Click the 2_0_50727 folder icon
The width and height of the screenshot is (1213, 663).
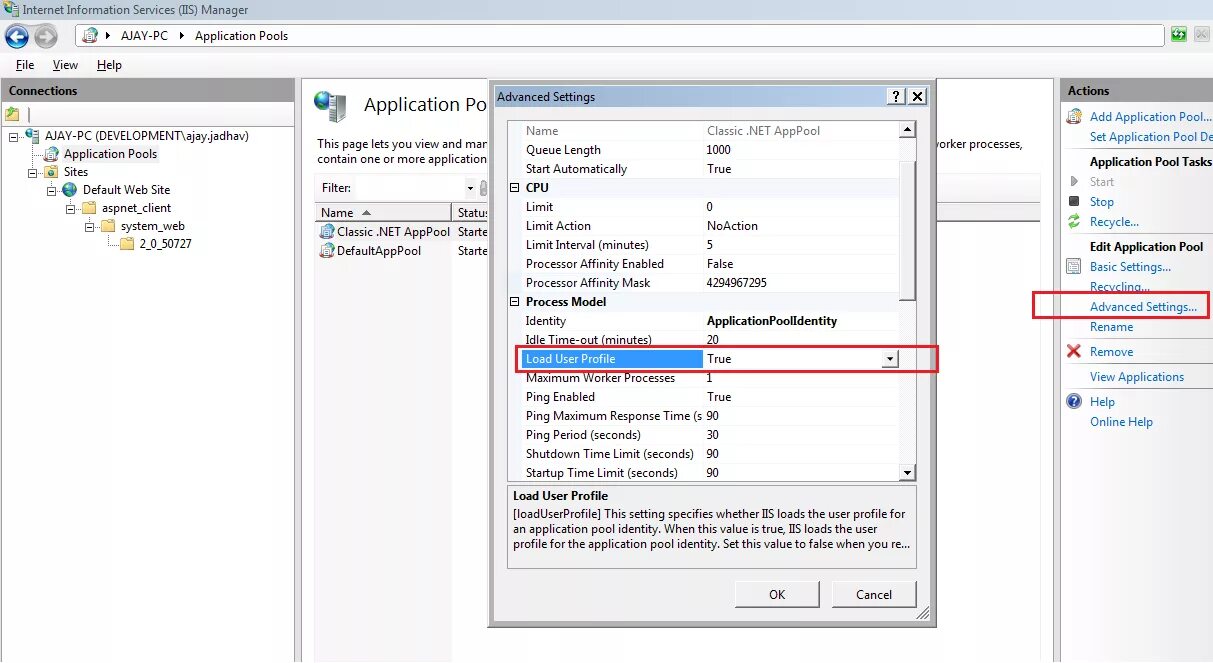(x=127, y=244)
